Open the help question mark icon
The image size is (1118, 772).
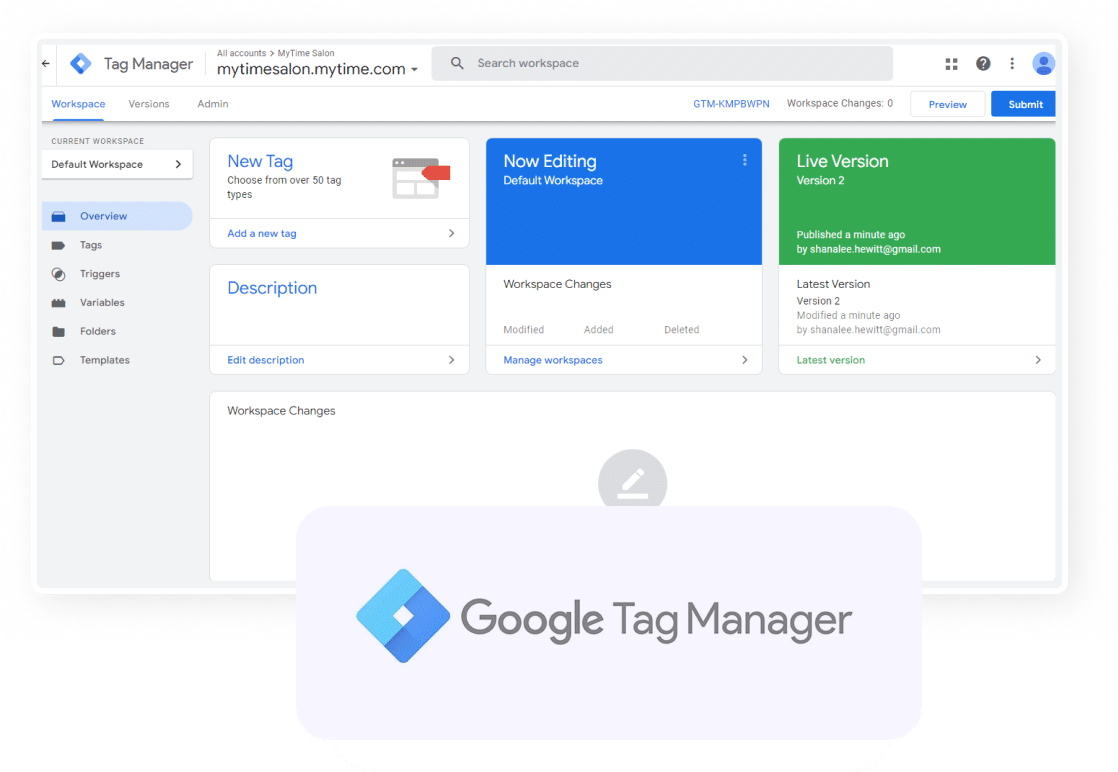coord(983,63)
